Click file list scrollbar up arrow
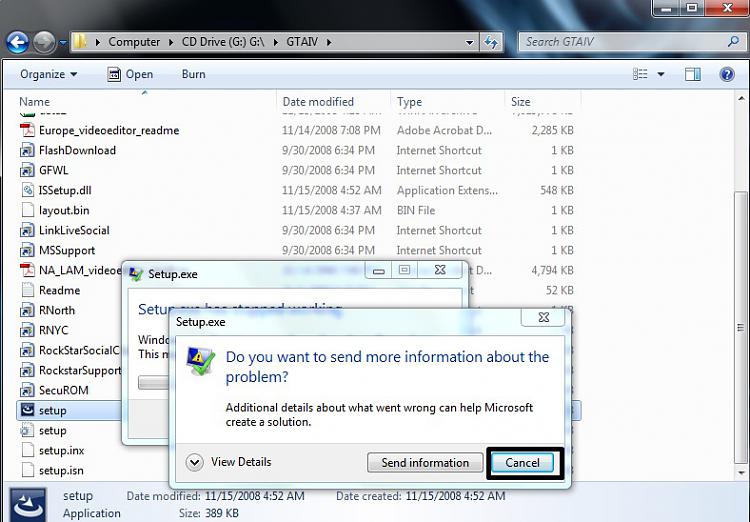This screenshot has height=522, width=750. [741, 99]
